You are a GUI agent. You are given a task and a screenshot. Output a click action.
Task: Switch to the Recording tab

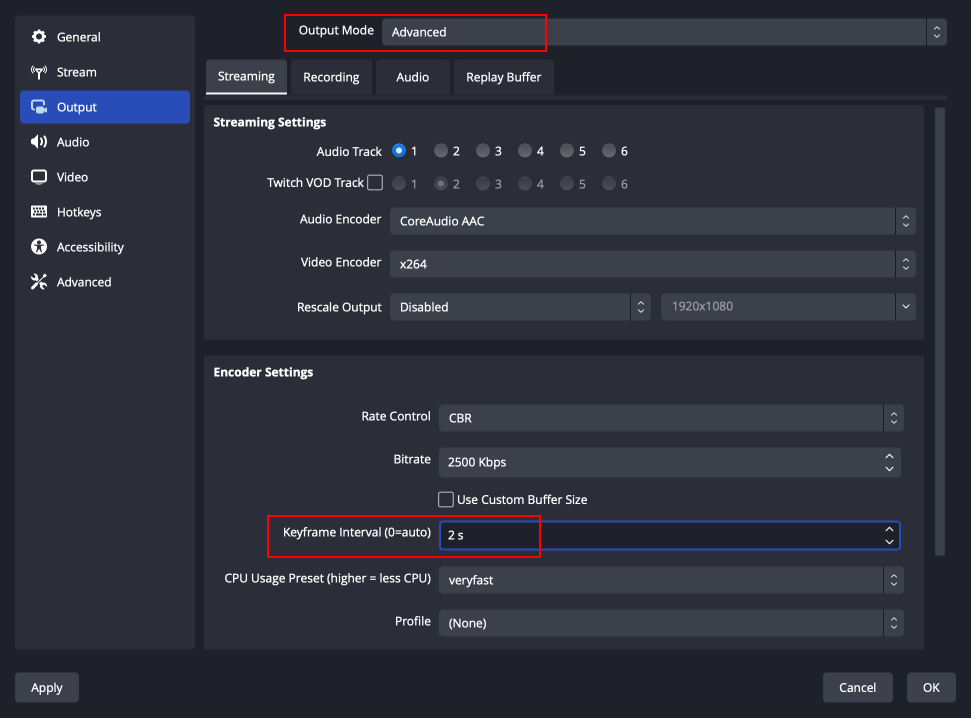331,77
